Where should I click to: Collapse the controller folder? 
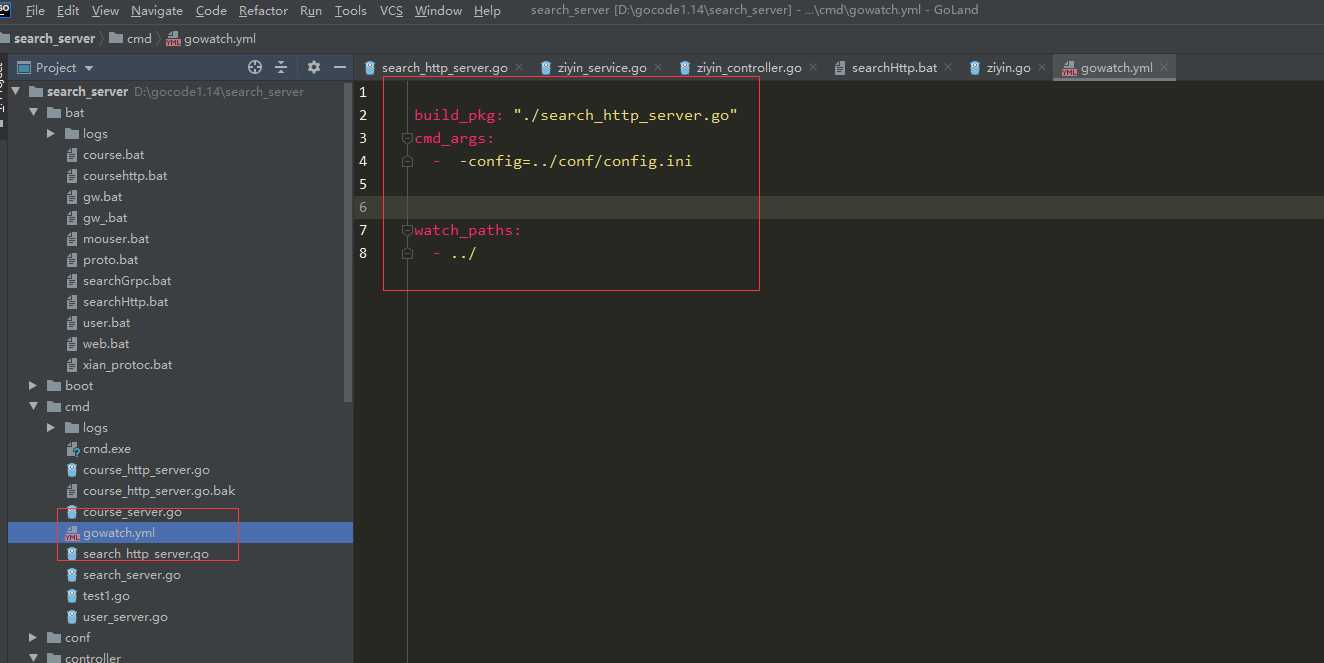[34, 658]
